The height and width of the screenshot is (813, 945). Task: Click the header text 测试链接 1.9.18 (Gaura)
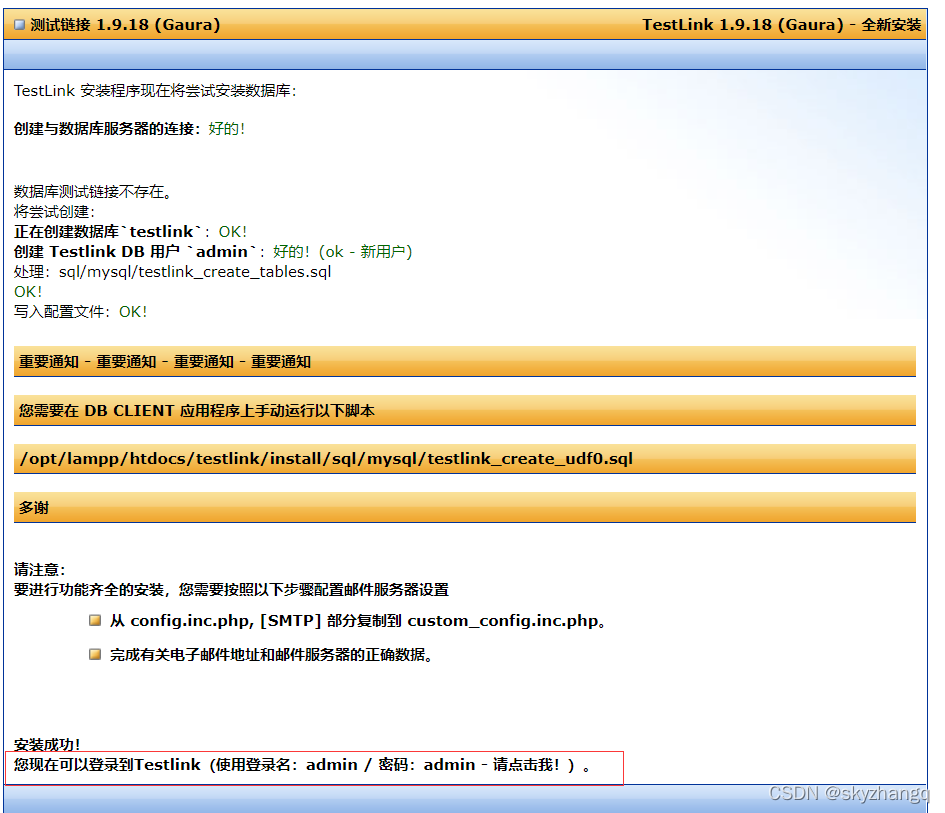pyautogui.click(x=125, y=25)
